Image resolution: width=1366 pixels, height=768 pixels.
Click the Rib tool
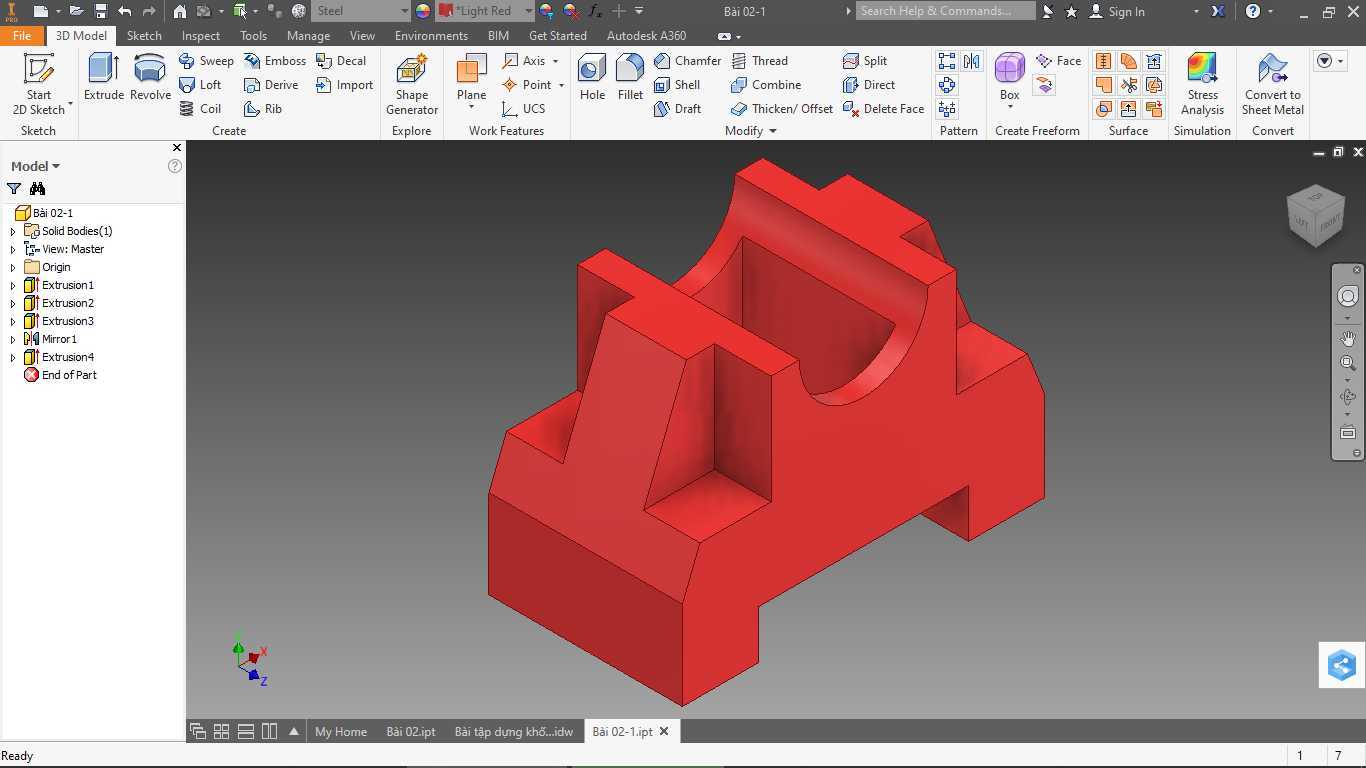point(263,109)
